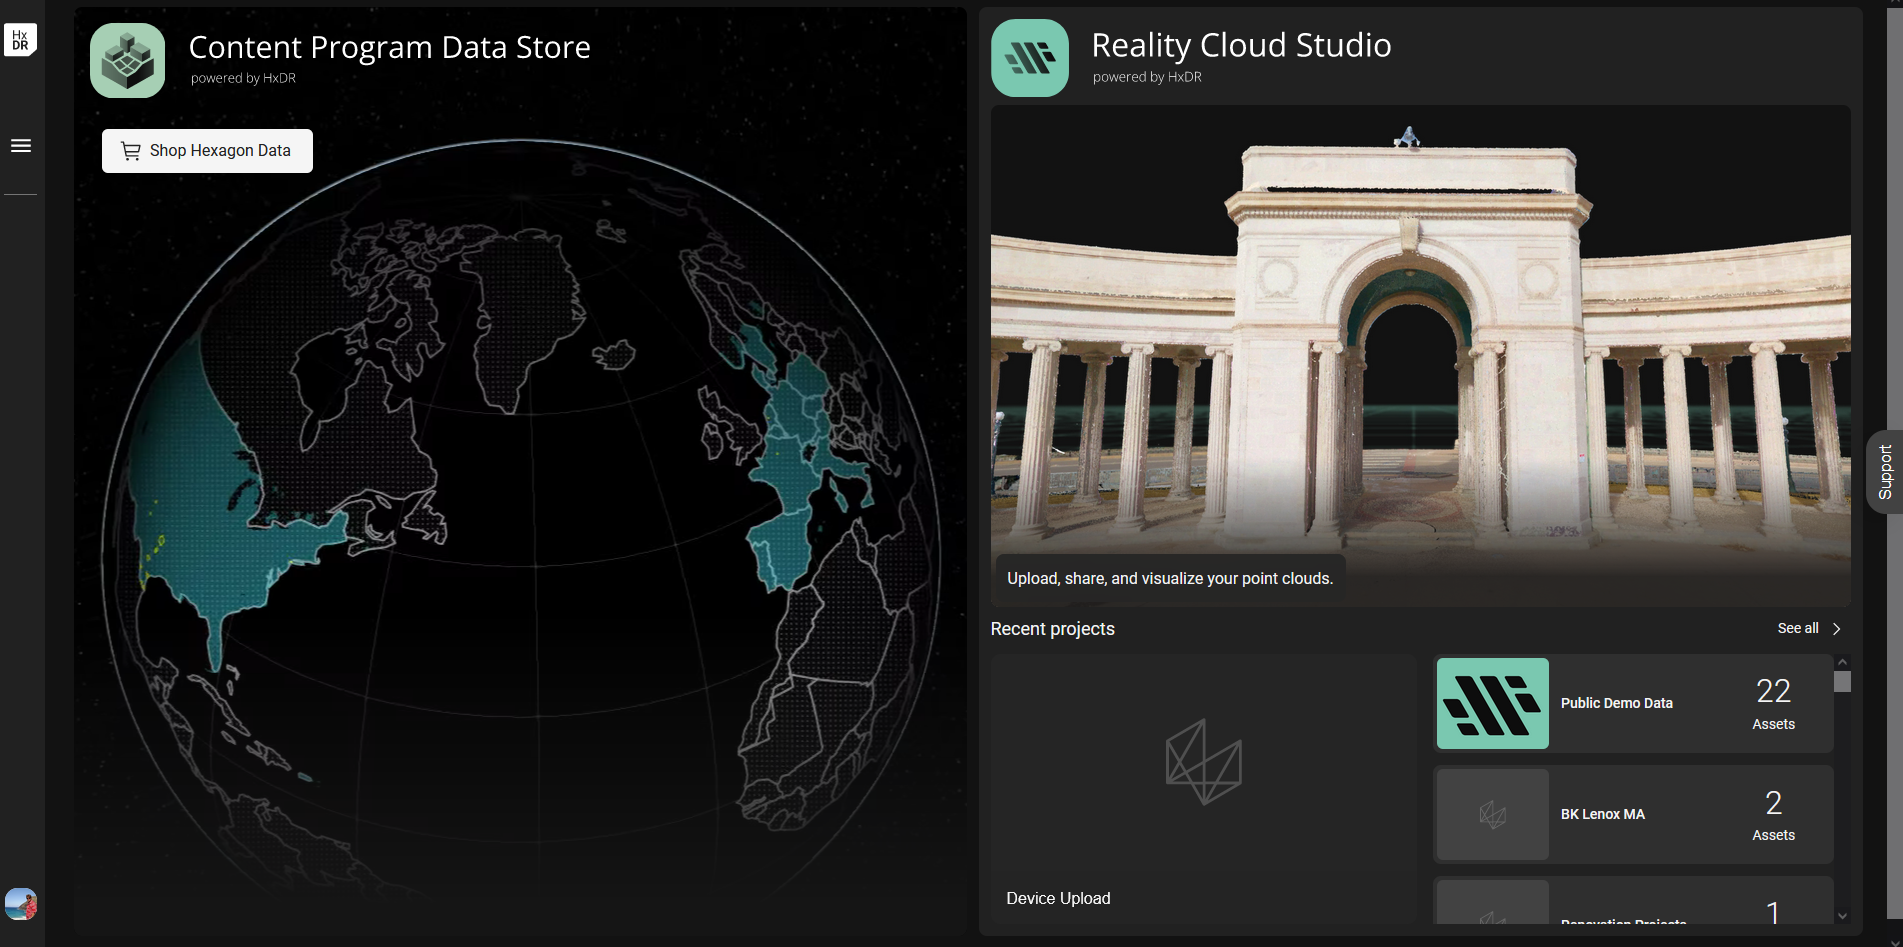Click the BK Lenox MA placeholder thumbnail
Screen dimensions: 1903x947
pos(1492,814)
